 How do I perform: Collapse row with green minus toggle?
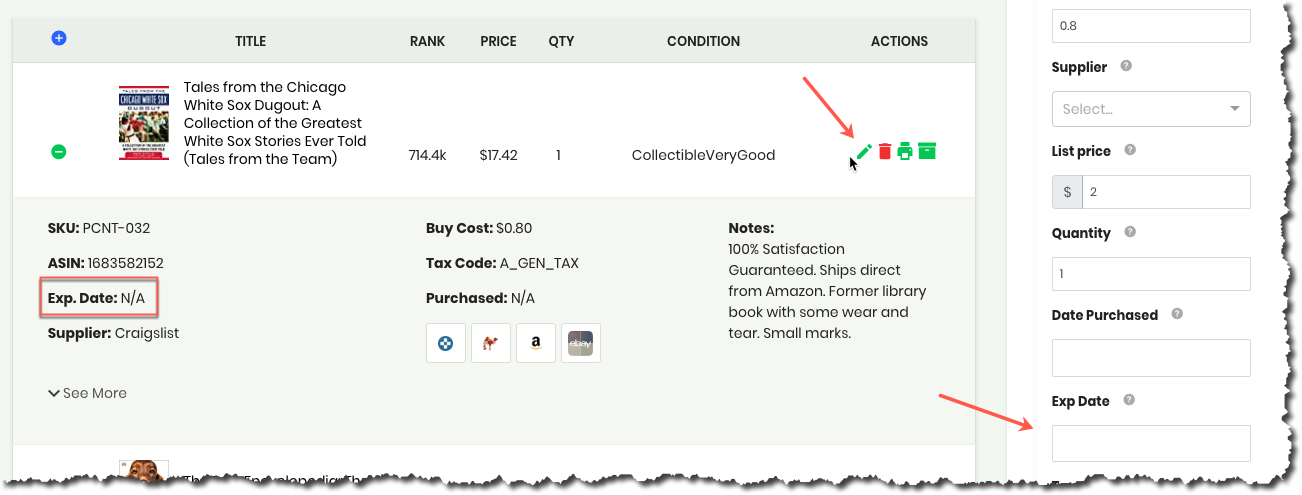point(59,152)
